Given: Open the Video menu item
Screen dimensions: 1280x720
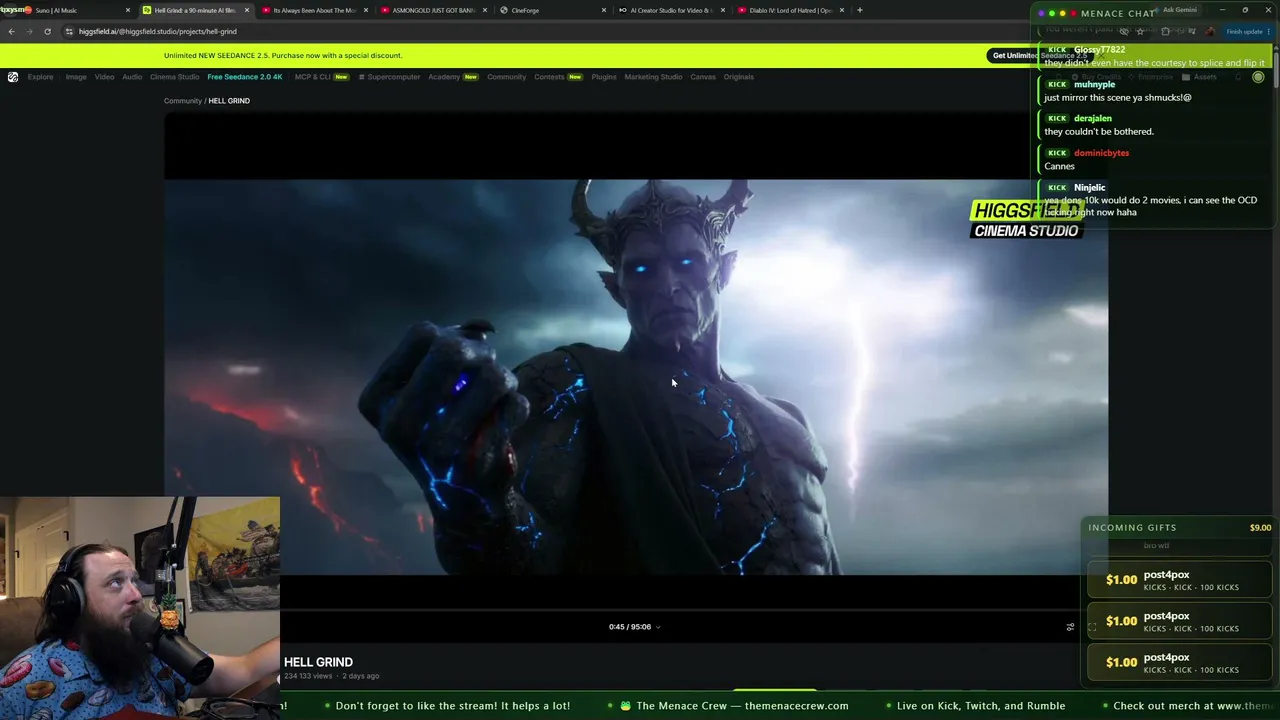Looking at the screenshot, I should 104,77.
